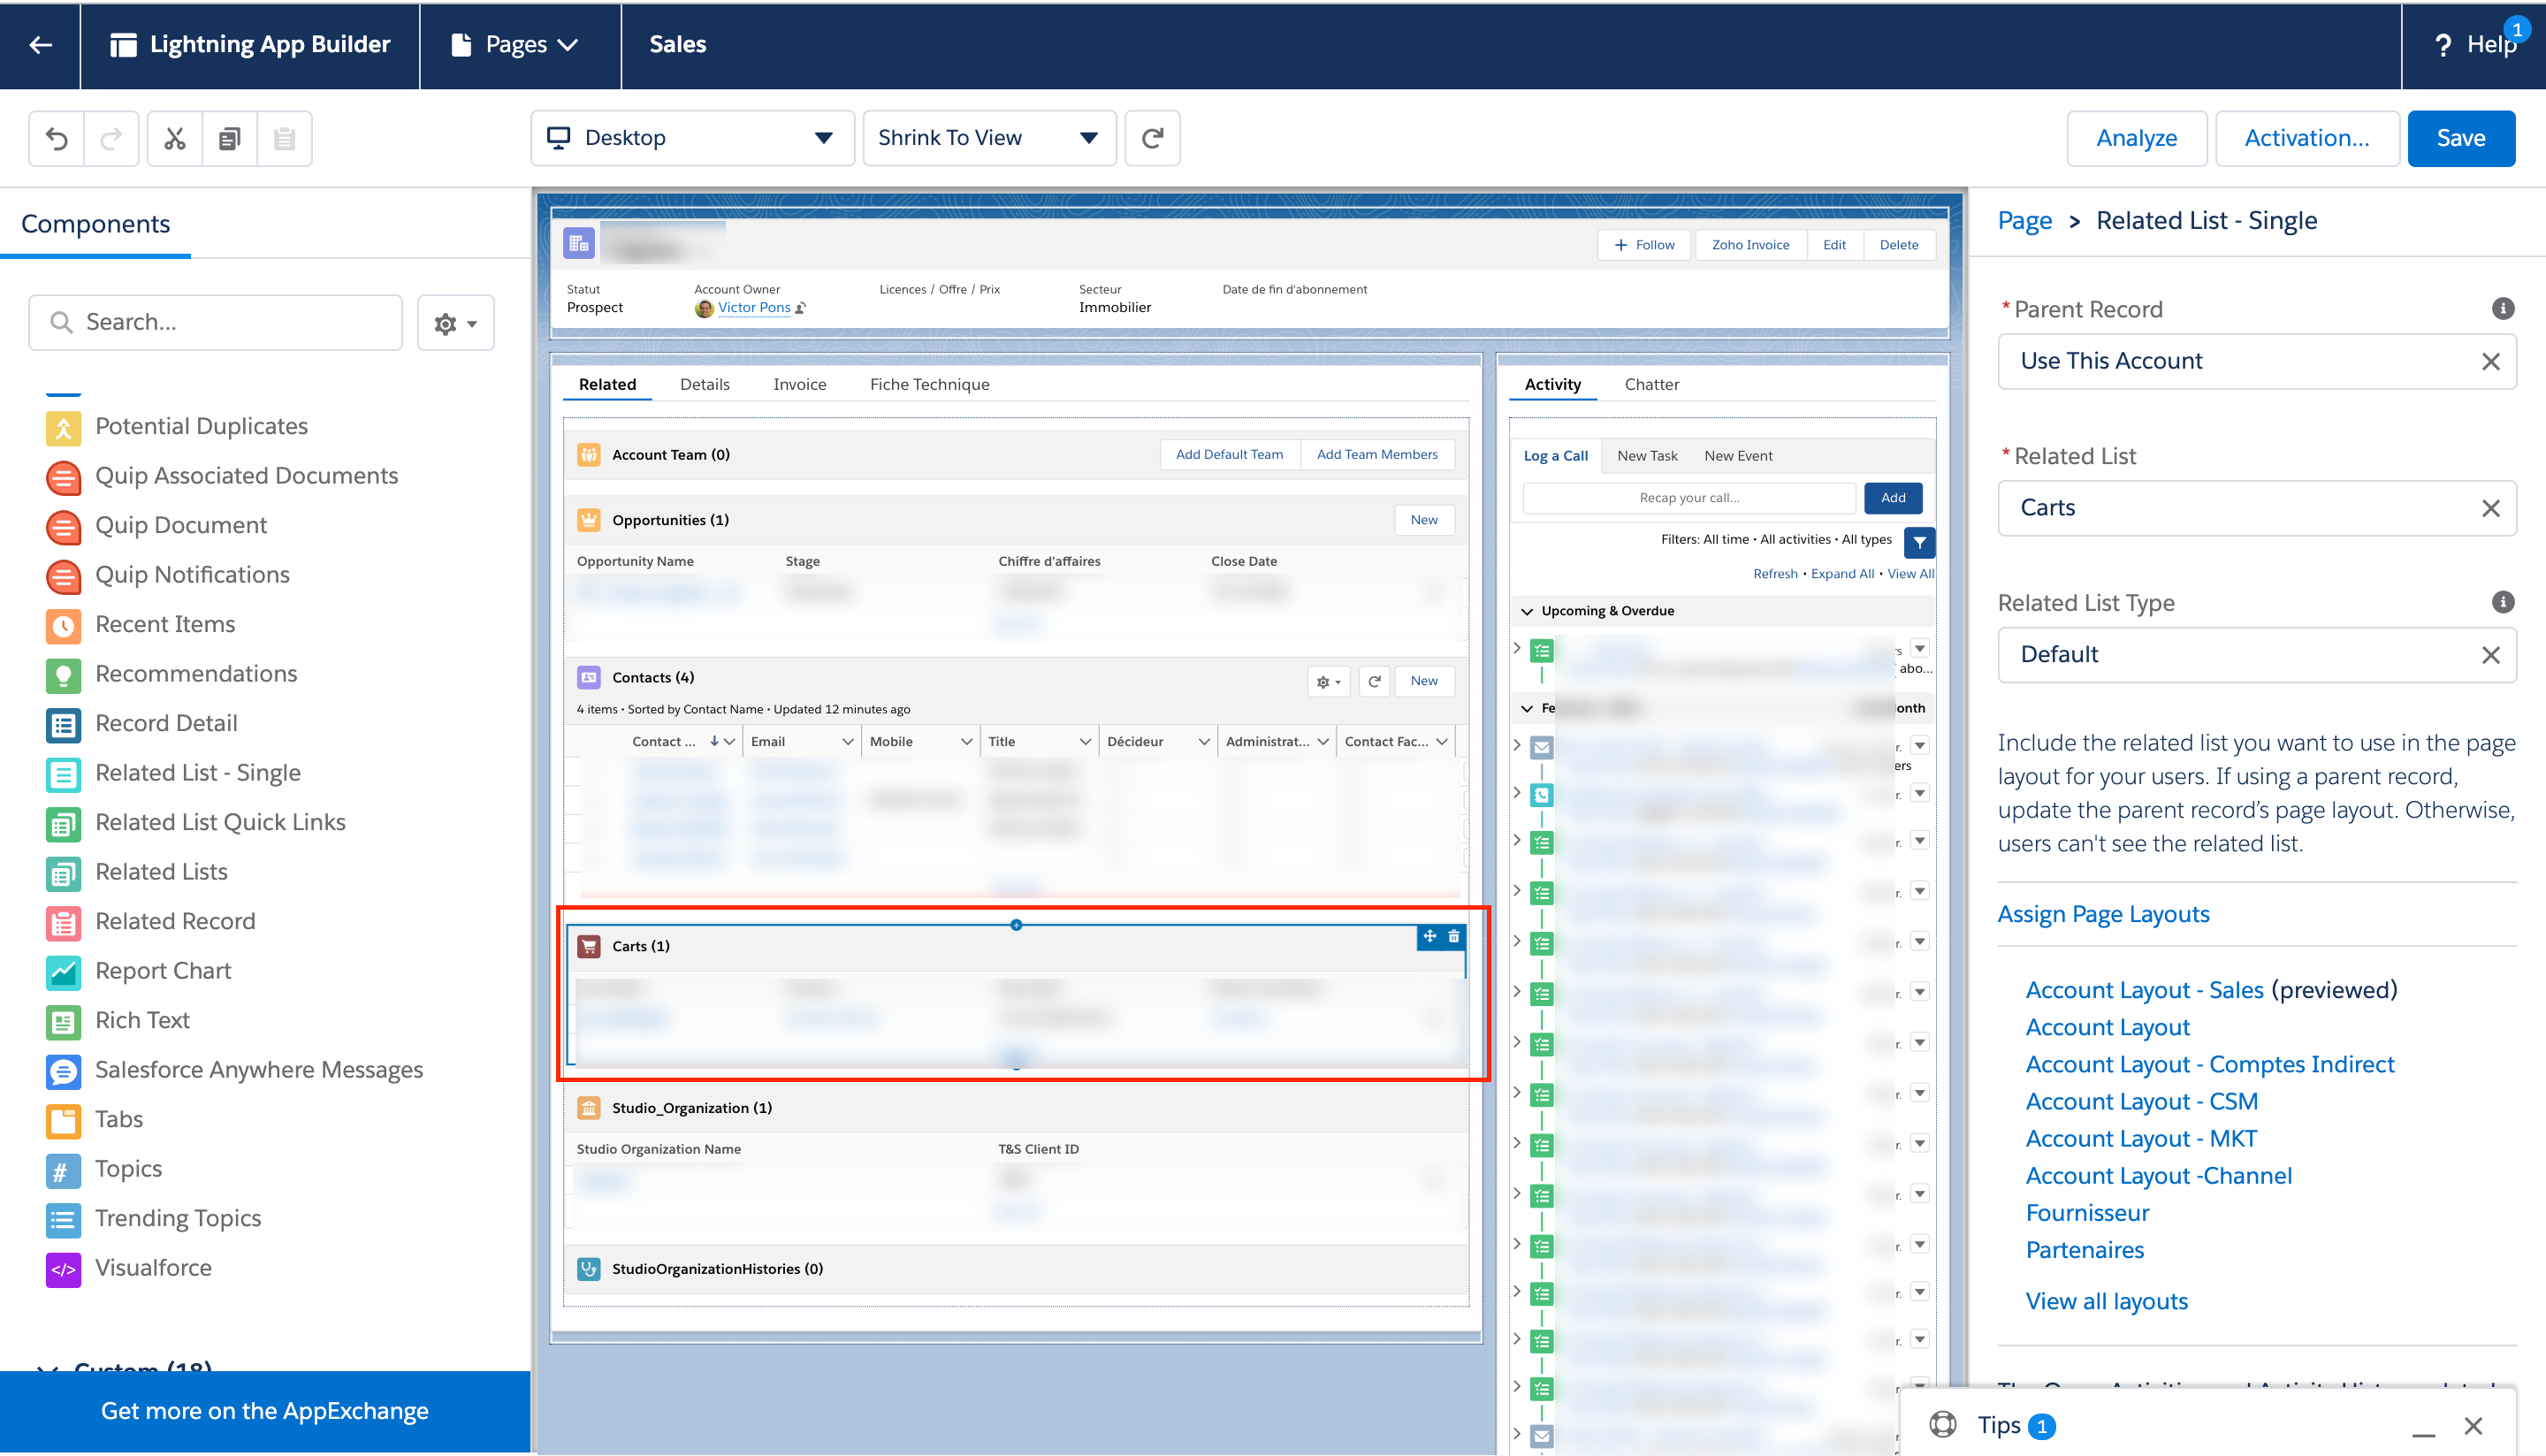Viewport: 2546px width, 1456px height.
Task: Click the activity filter funnel icon
Action: point(1919,541)
